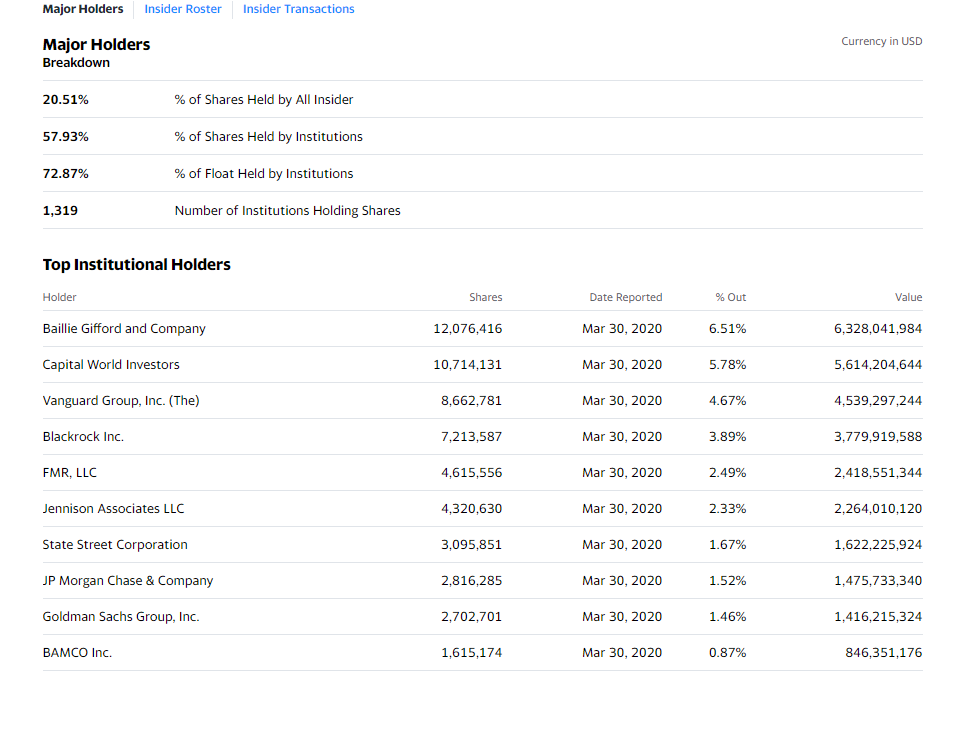Click 'Number of Institutions Holding Shares'
Image resolution: width=959 pixels, height=741 pixels.
[287, 210]
